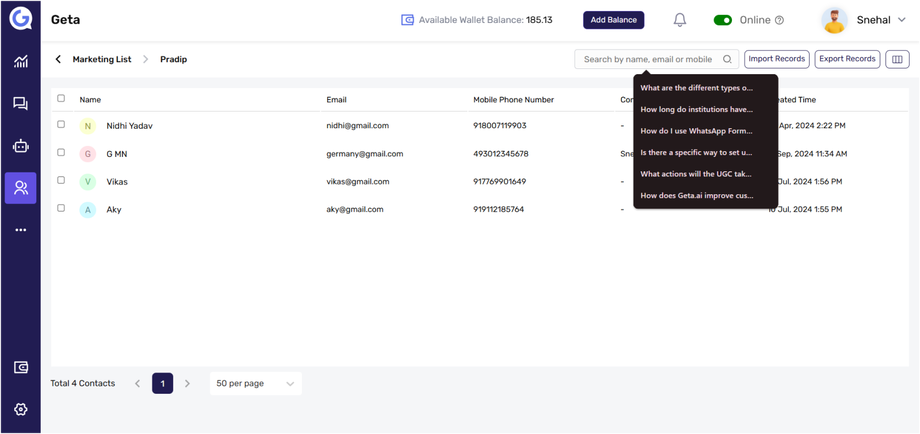Image resolution: width=920 pixels, height=434 pixels.
Task: Go to the previous page arrow
Action: (137, 384)
